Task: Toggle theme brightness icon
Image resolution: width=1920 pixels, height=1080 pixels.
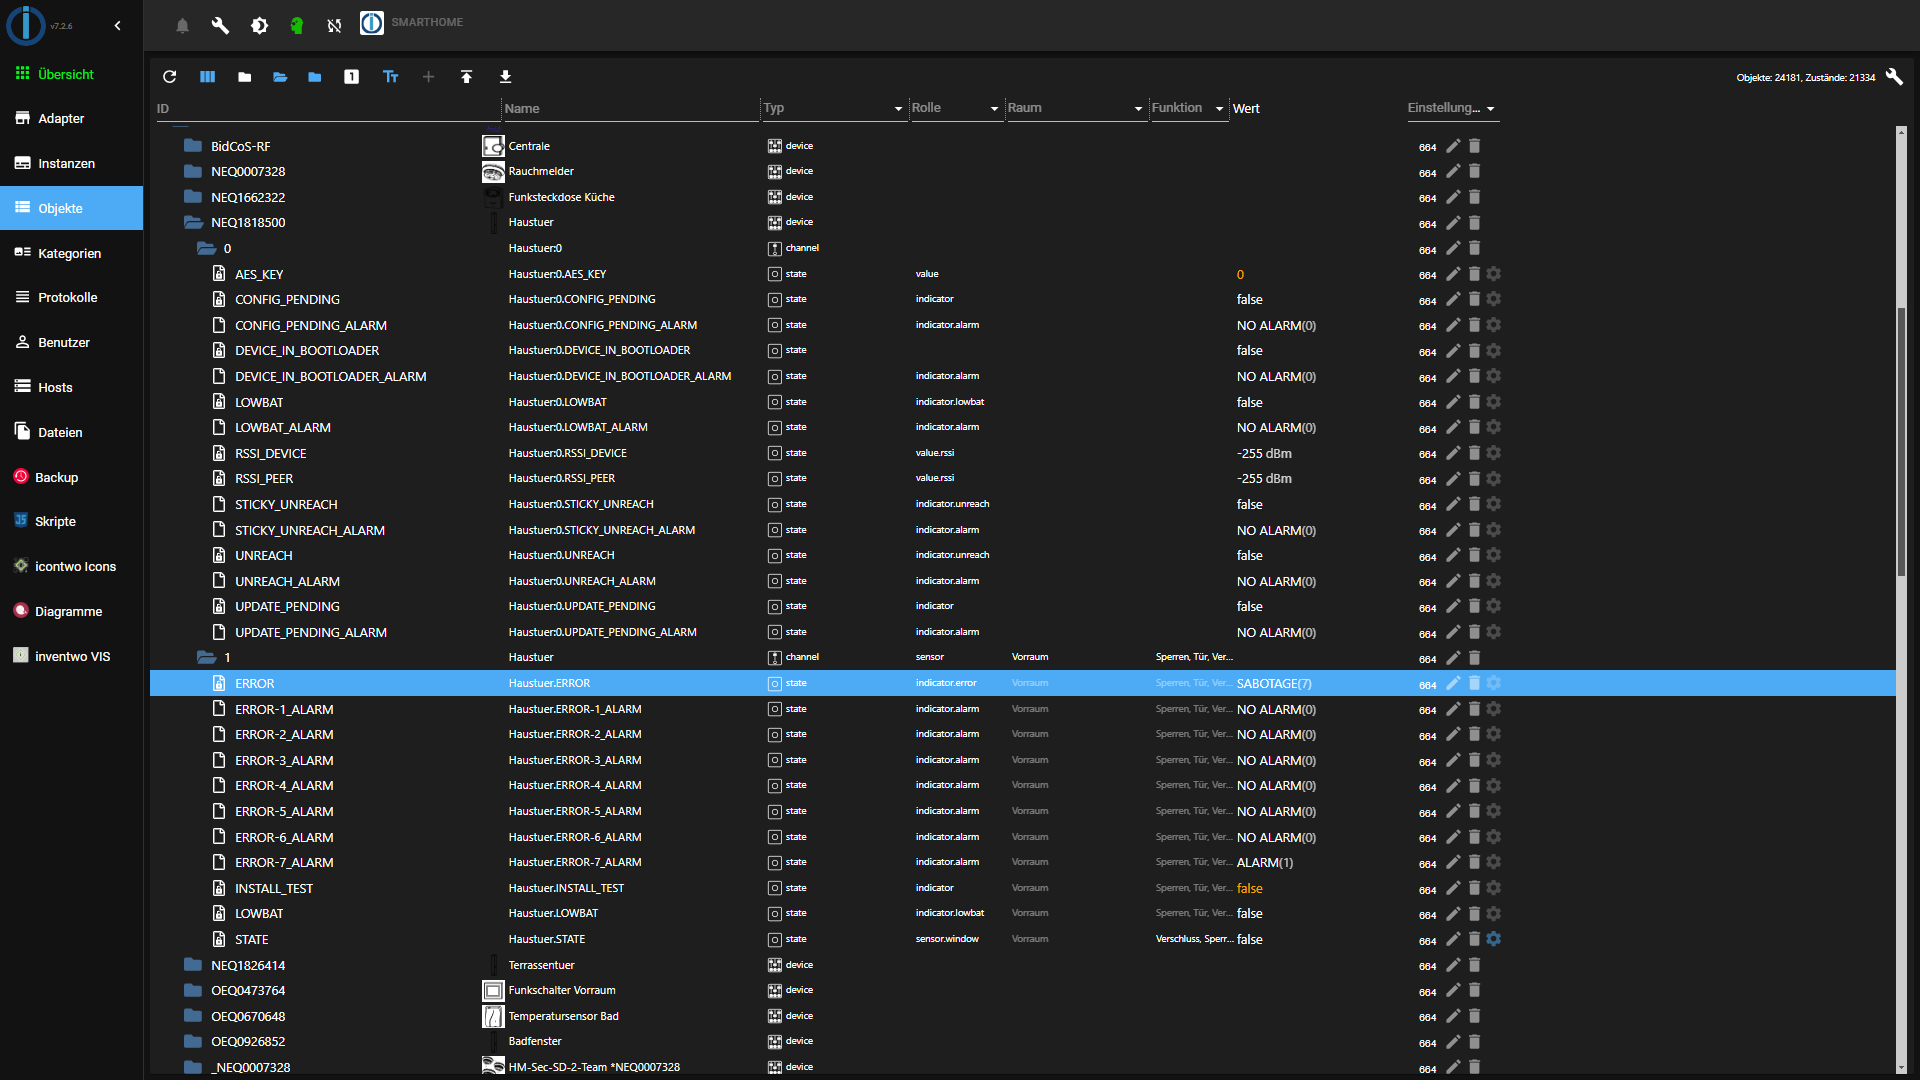Action: pos(259,26)
